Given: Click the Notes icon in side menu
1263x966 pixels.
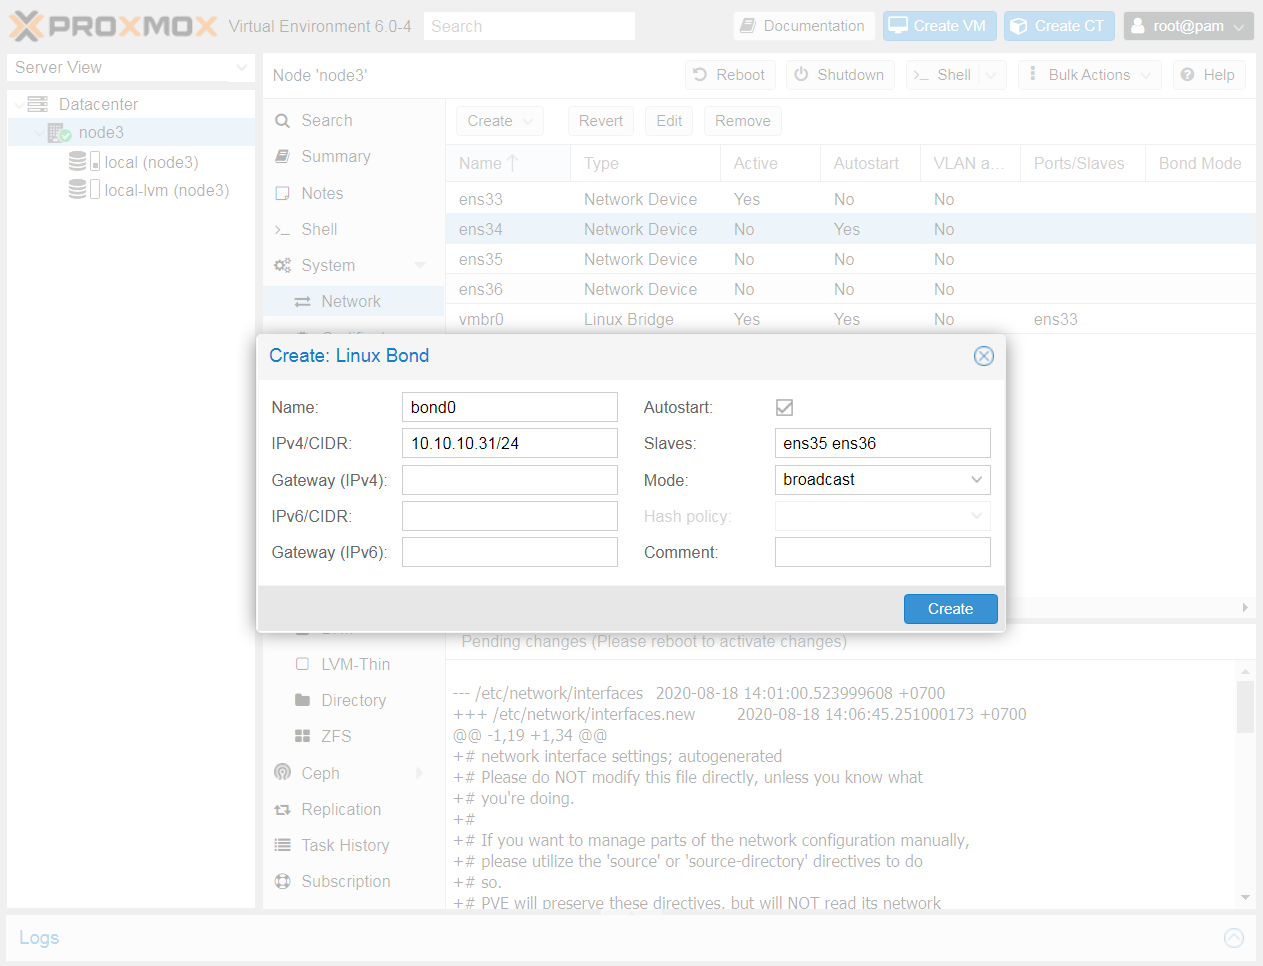Looking at the screenshot, I should 283,193.
